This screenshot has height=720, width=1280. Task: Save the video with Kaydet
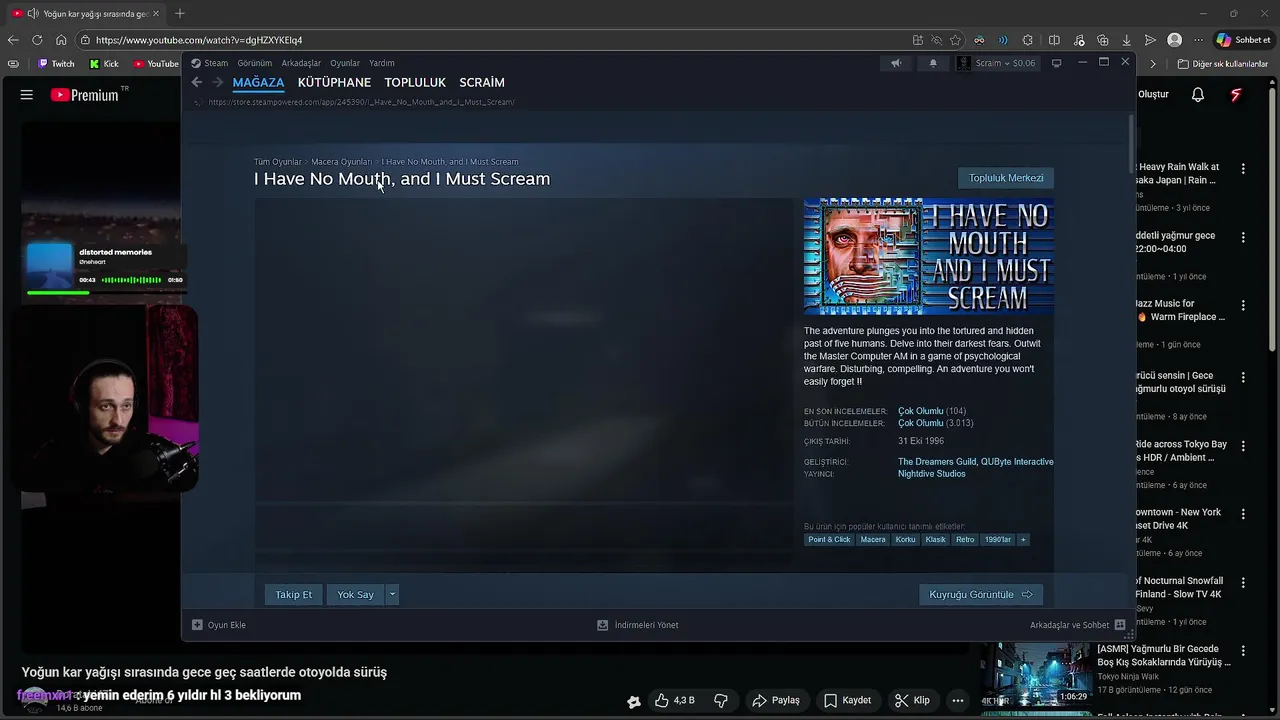click(848, 700)
